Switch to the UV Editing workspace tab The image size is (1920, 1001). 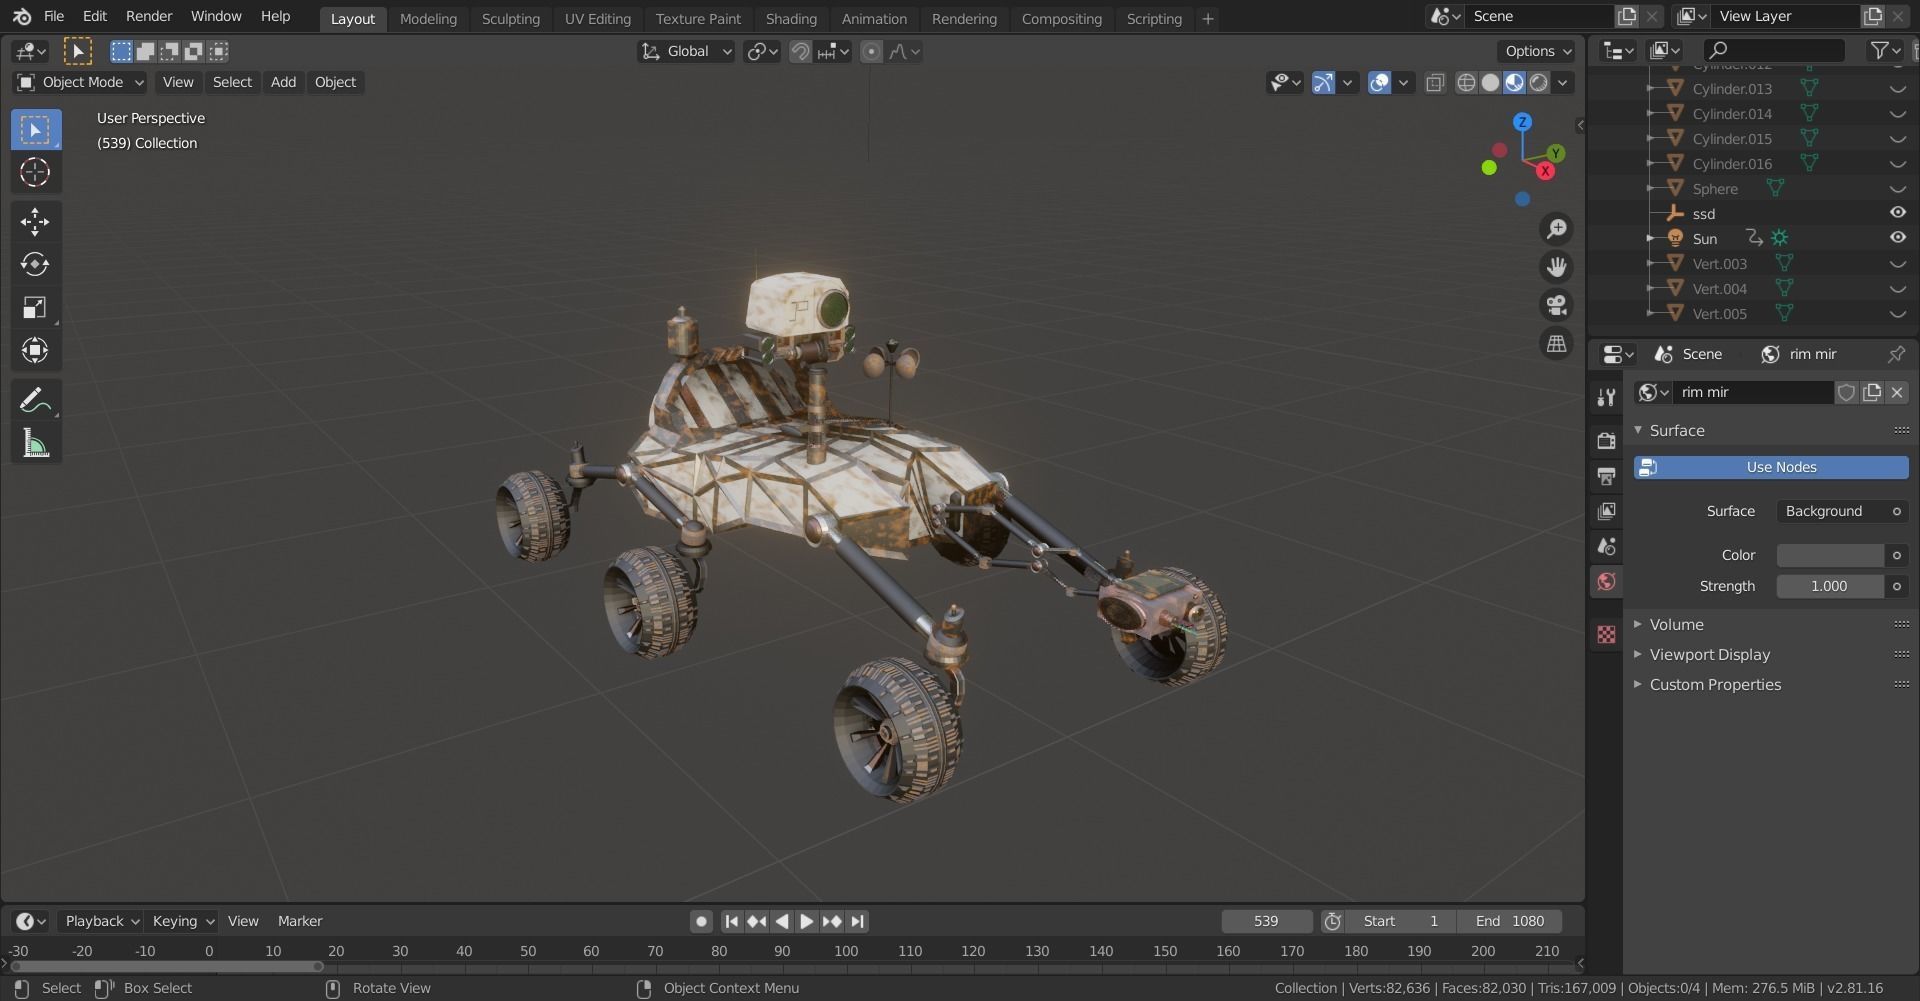(x=597, y=18)
